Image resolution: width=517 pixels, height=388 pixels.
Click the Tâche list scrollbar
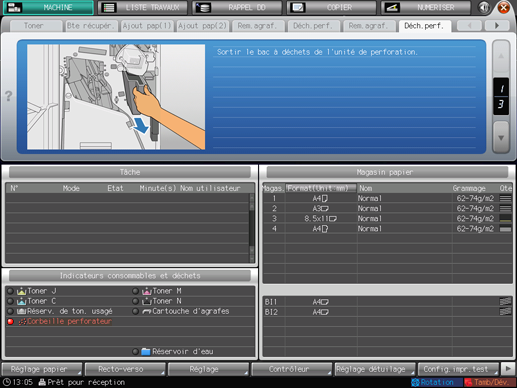point(252,228)
